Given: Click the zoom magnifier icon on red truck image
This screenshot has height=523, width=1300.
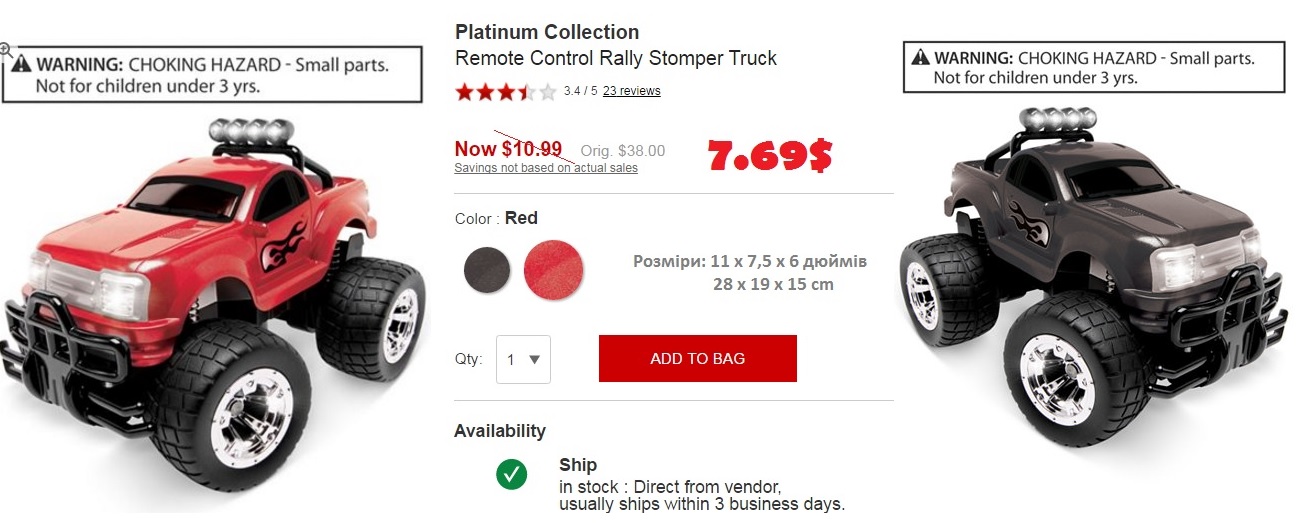Looking at the screenshot, I should [6, 48].
